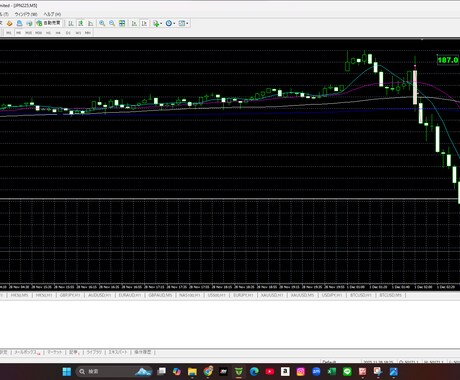Open the Windows Start menu
Screen dimensions: 460x380
(67, 371)
